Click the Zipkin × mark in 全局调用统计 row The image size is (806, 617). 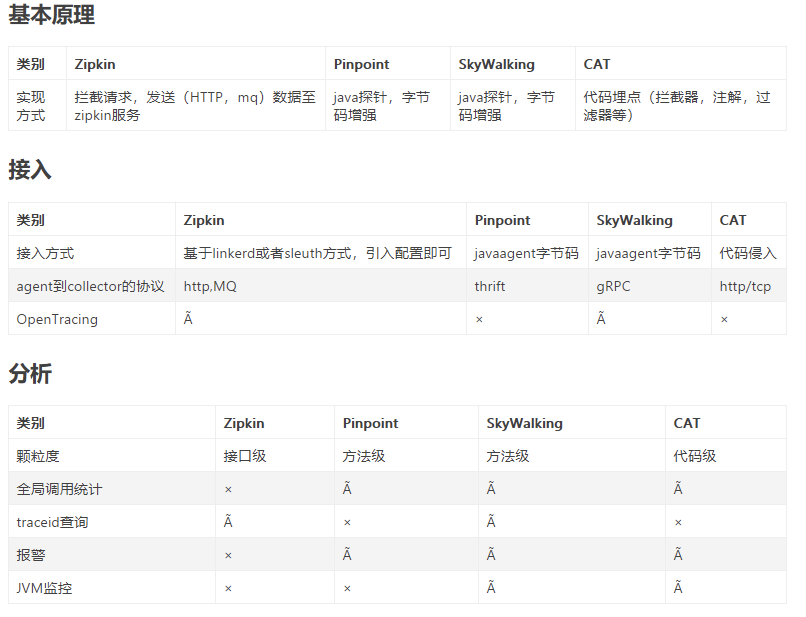[228, 490]
